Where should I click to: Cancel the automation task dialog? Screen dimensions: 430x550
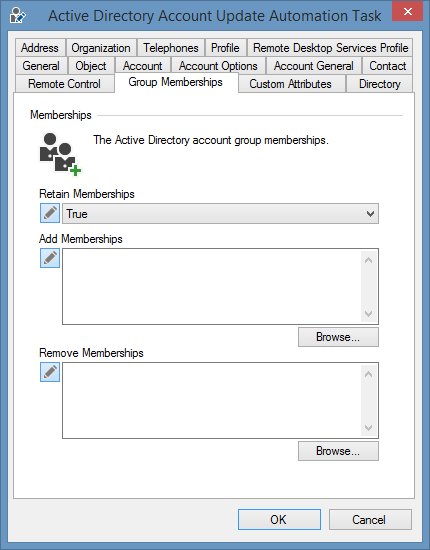pos(370,519)
